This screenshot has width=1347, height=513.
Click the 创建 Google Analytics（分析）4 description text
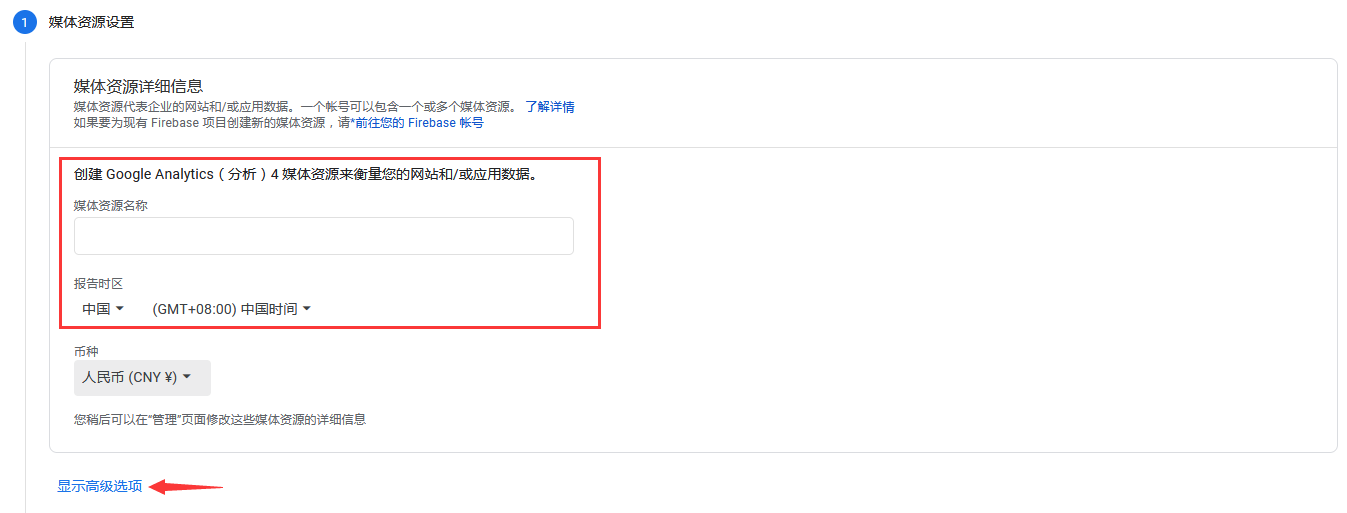307,175
